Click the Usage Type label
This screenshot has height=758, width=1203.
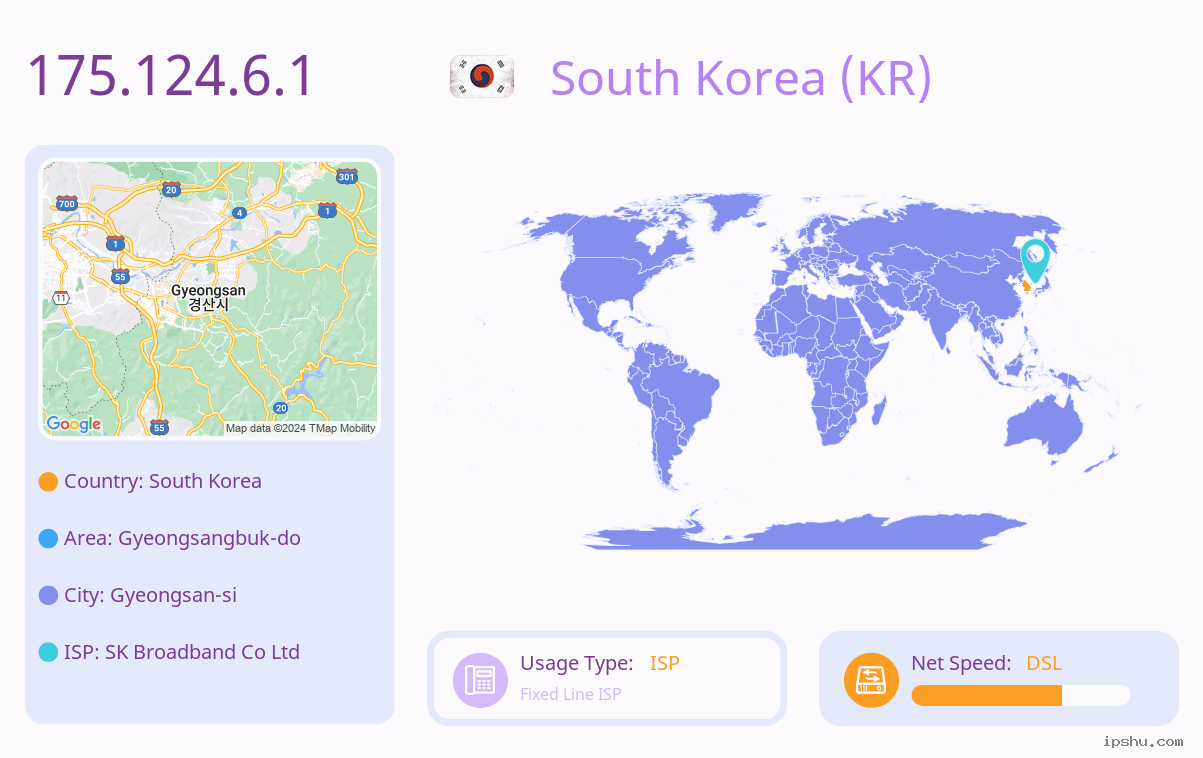coord(577,664)
